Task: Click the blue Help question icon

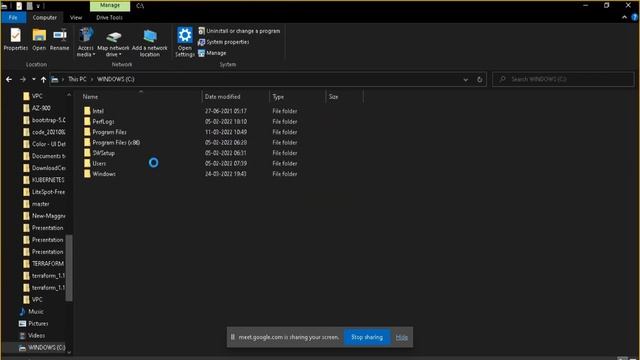Action: (634, 17)
